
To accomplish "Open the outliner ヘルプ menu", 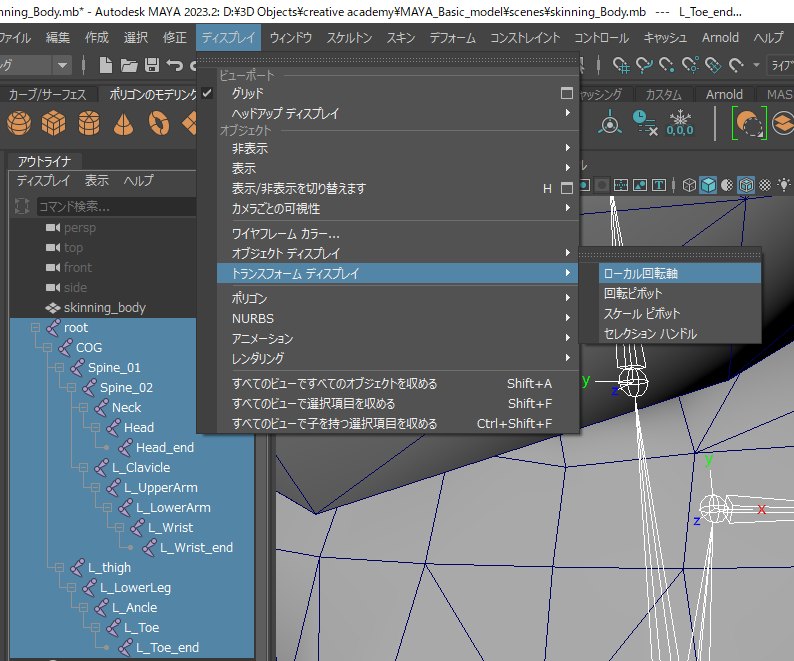I will click(138, 180).
